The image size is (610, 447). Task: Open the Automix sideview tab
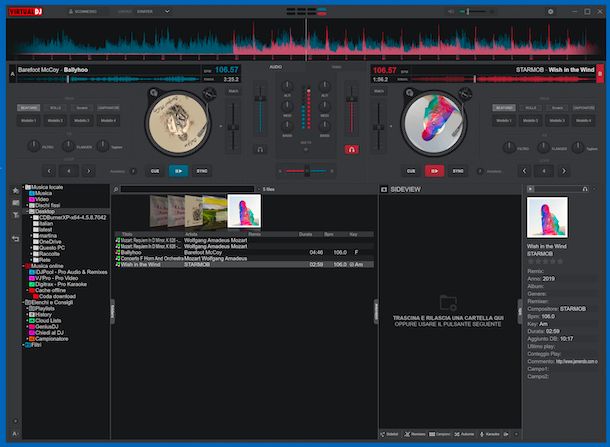click(x=464, y=434)
